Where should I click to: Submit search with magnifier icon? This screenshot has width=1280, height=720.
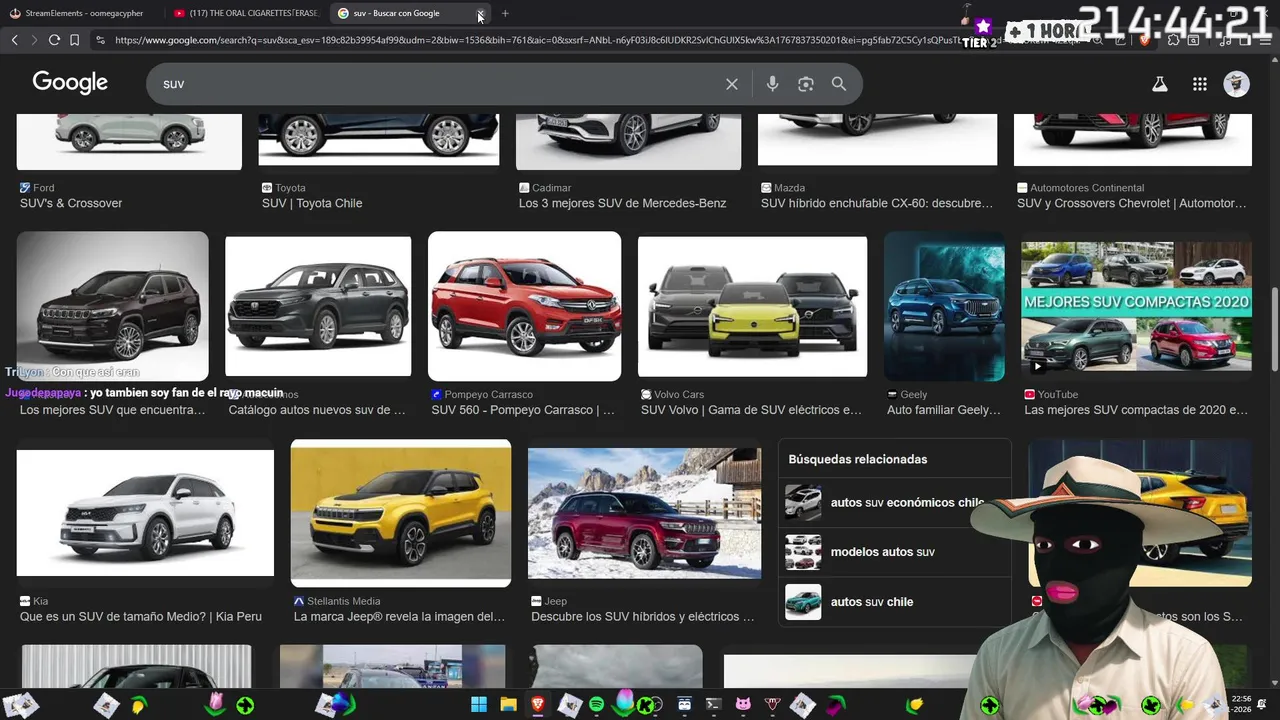pos(839,84)
